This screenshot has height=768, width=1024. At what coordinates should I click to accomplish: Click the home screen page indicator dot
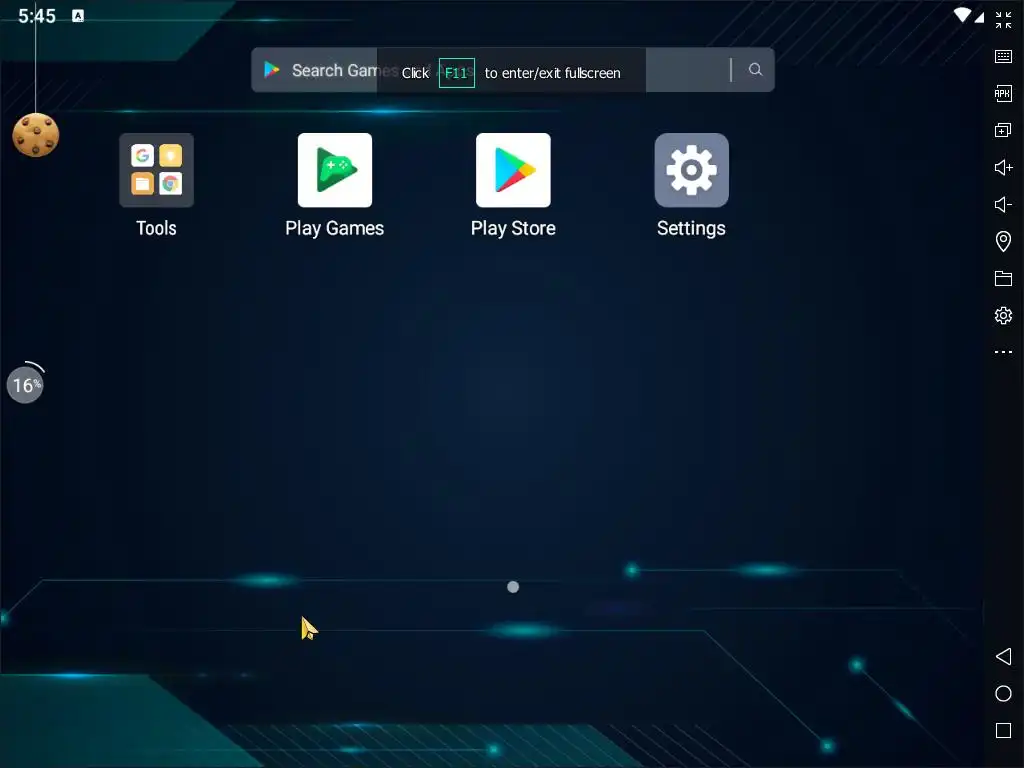(x=513, y=587)
